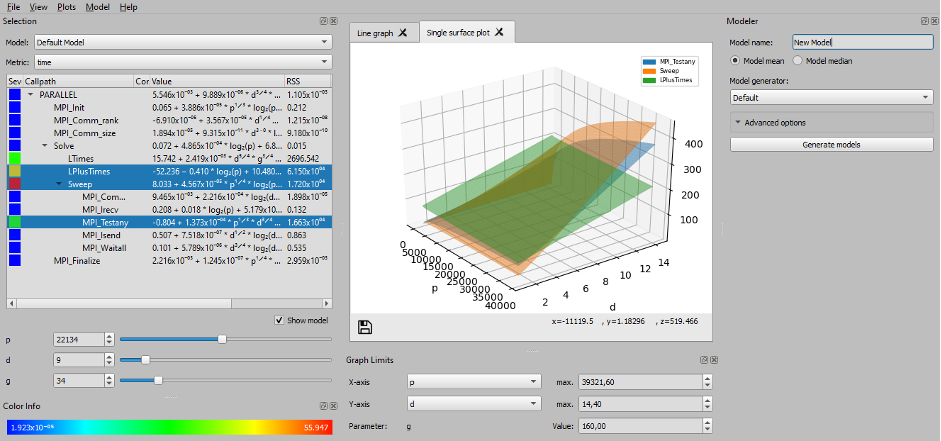Collapse the Solve tree node
Image resolution: width=941 pixels, height=441 pixels.
(45, 146)
